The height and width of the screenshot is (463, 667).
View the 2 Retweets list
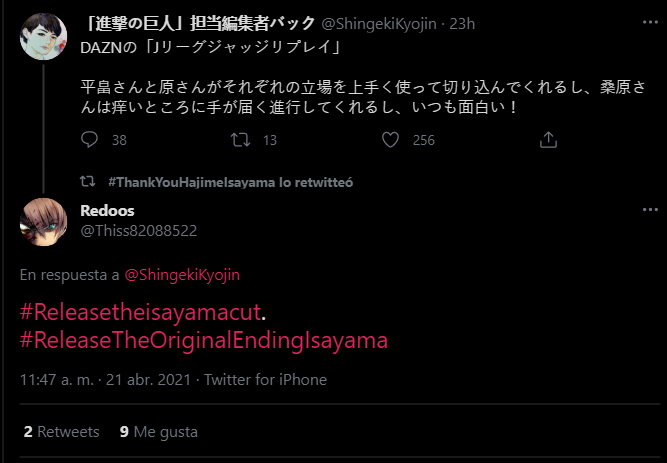(x=61, y=432)
